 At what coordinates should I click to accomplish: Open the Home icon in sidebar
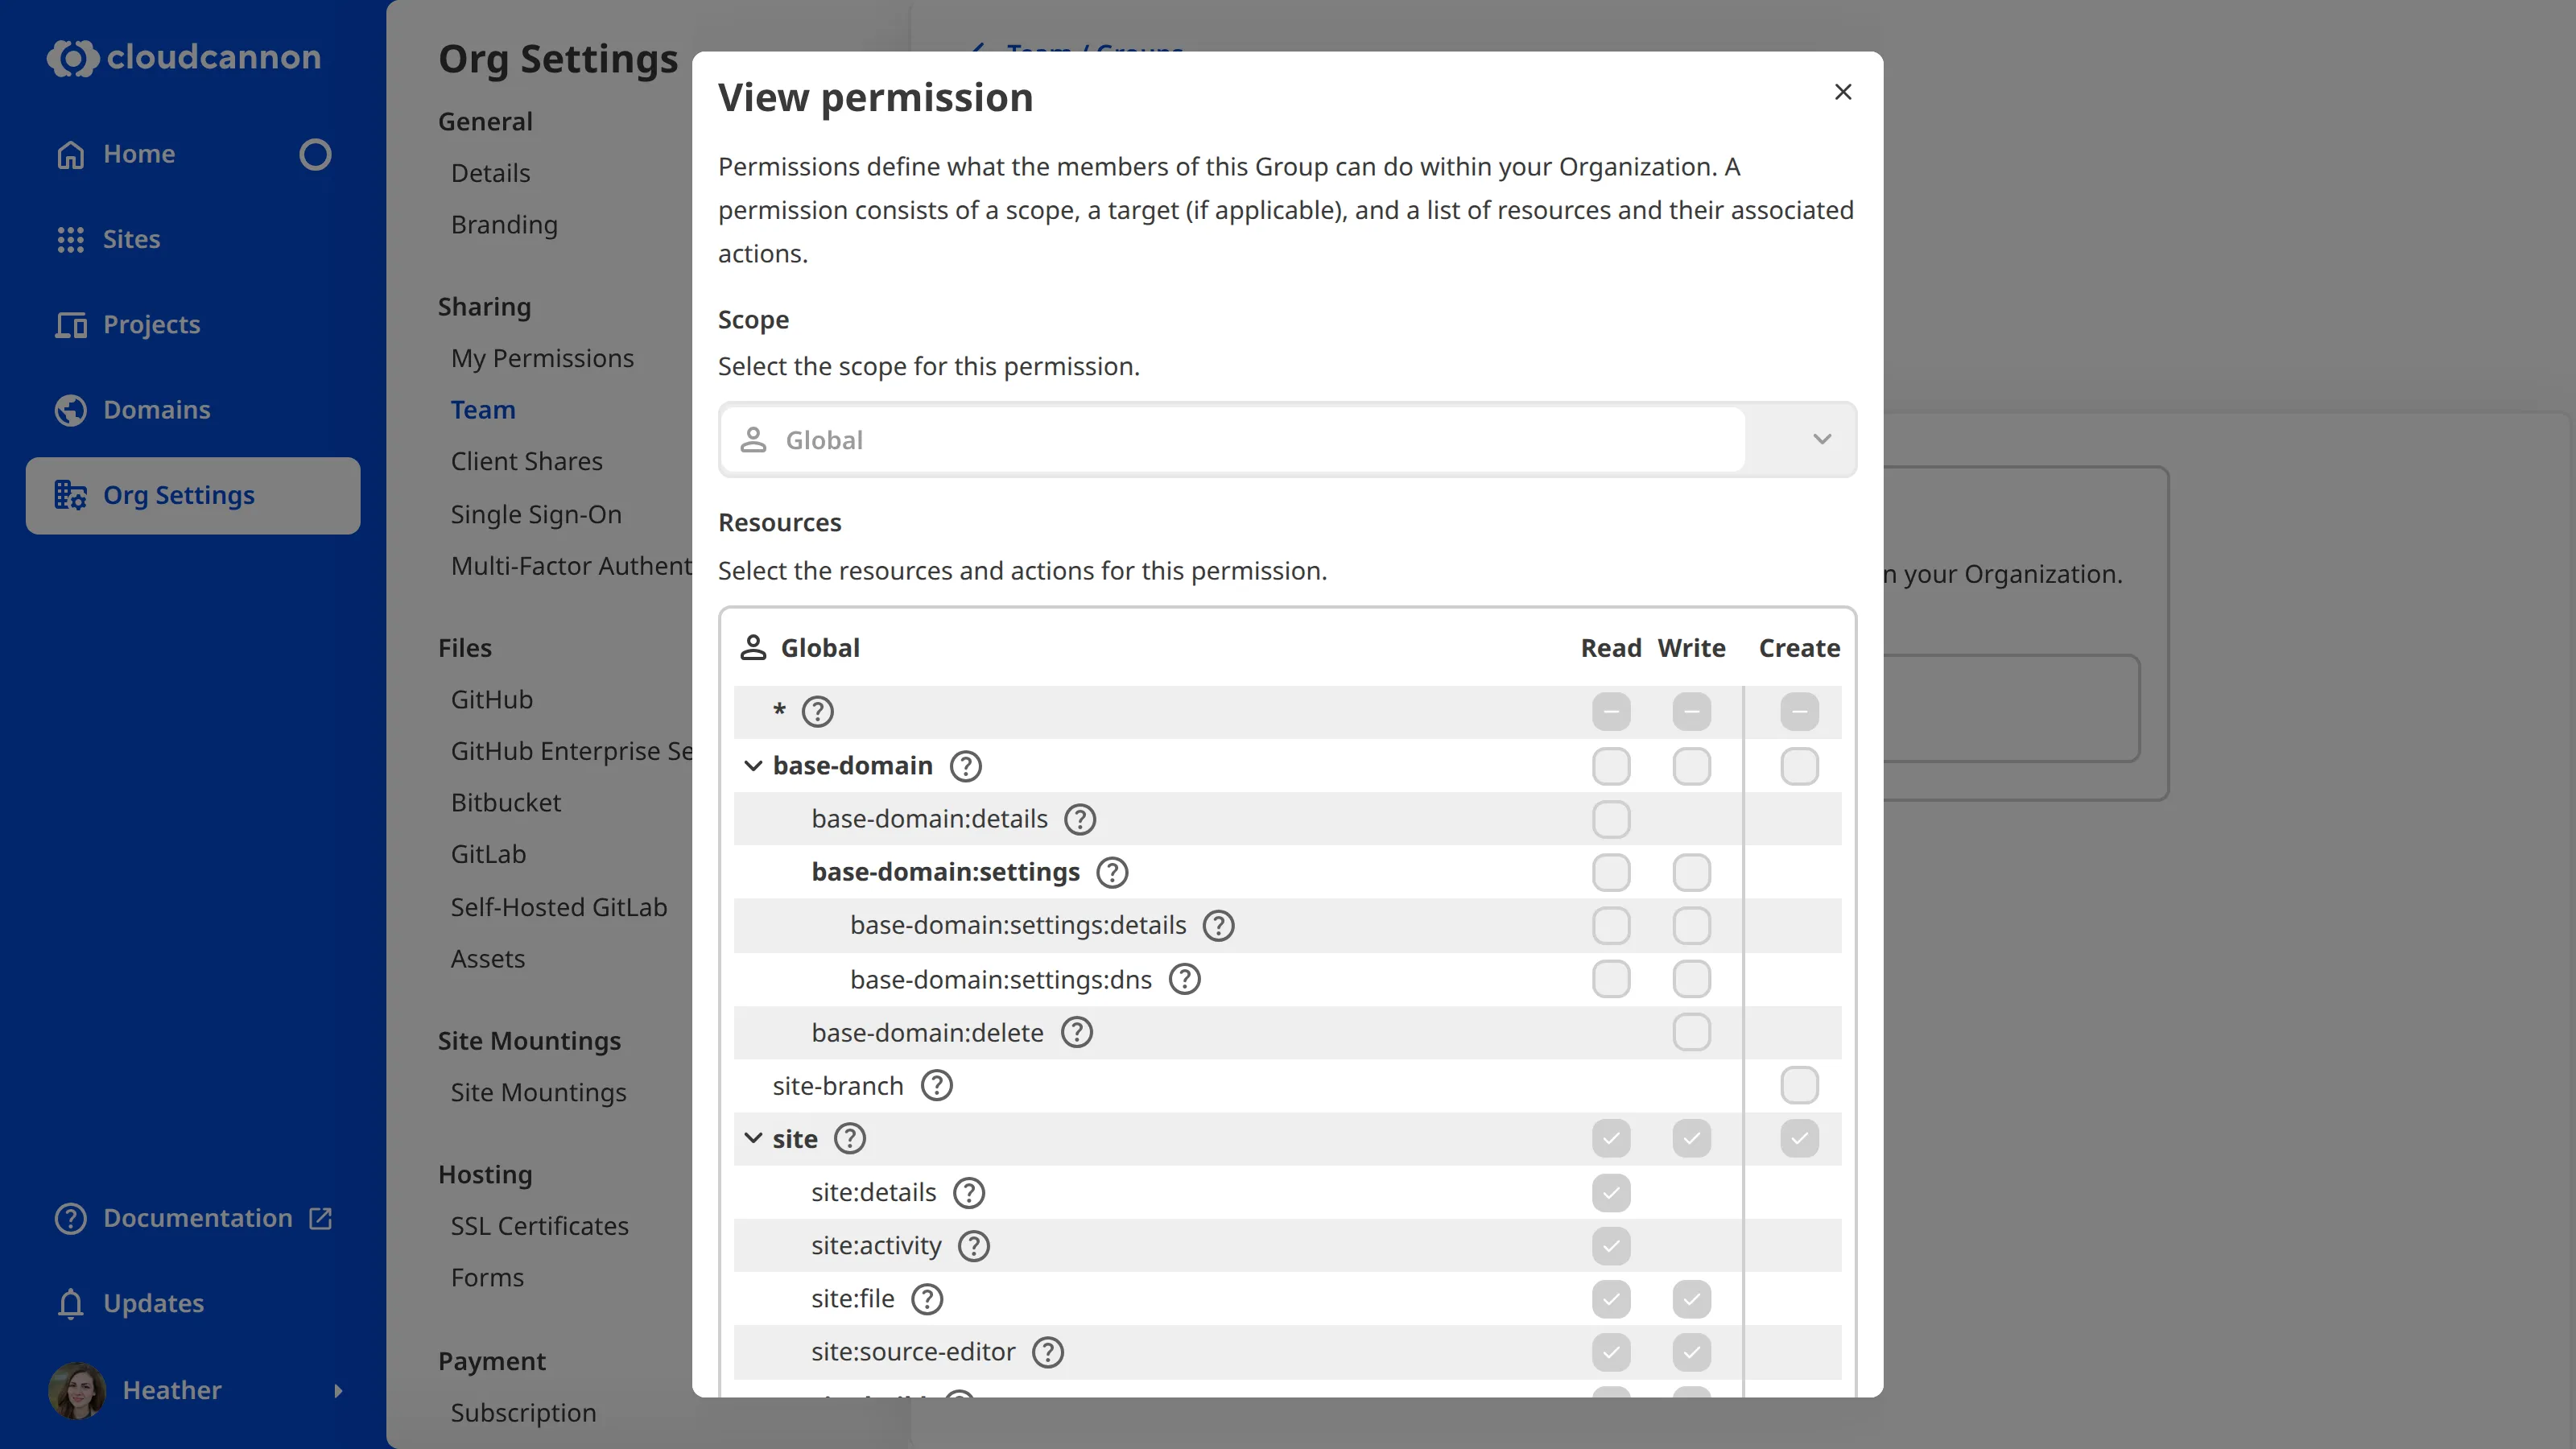(70, 154)
